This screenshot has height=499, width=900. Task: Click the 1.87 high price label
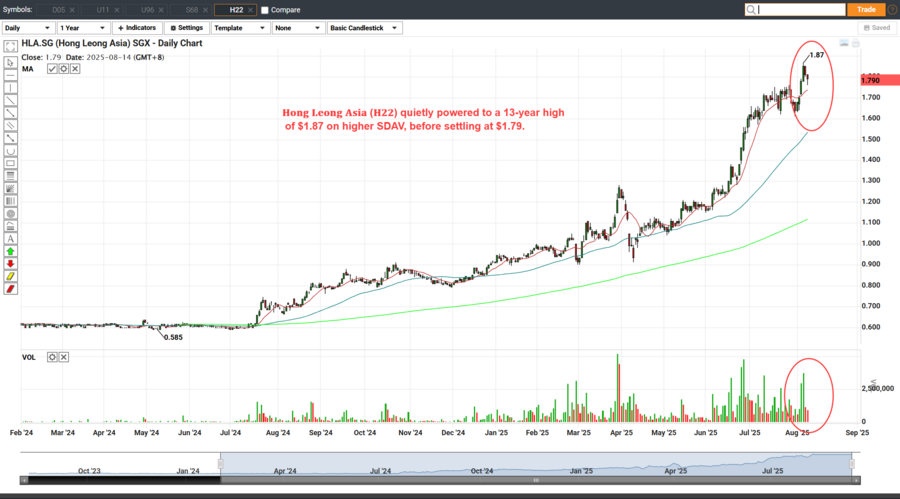coord(817,55)
